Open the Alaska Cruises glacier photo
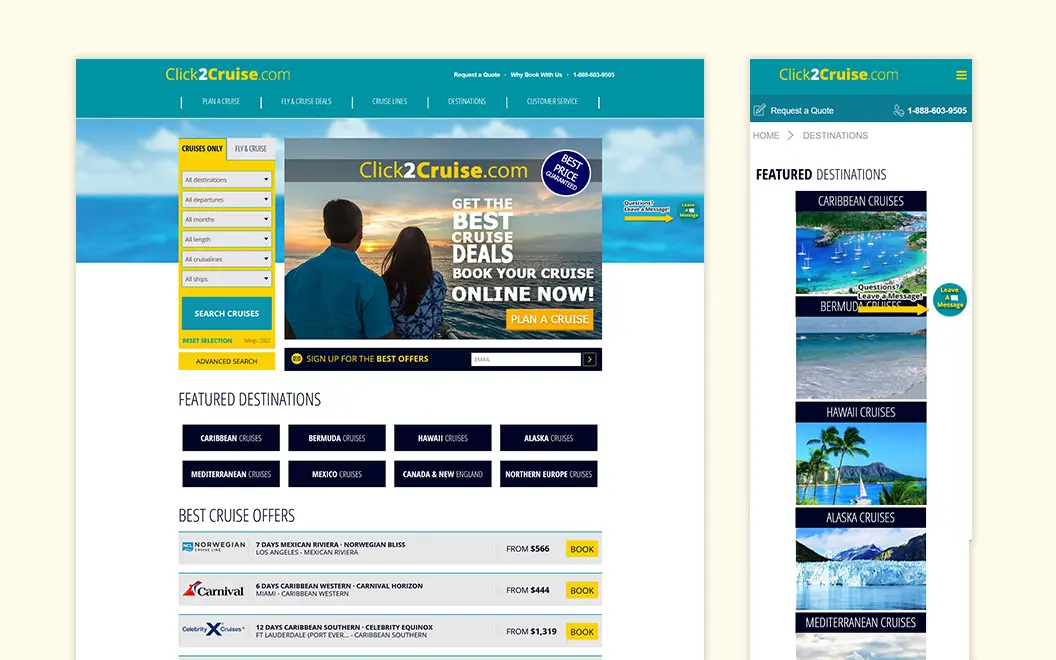The width and height of the screenshot is (1056, 660). click(x=861, y=569)
